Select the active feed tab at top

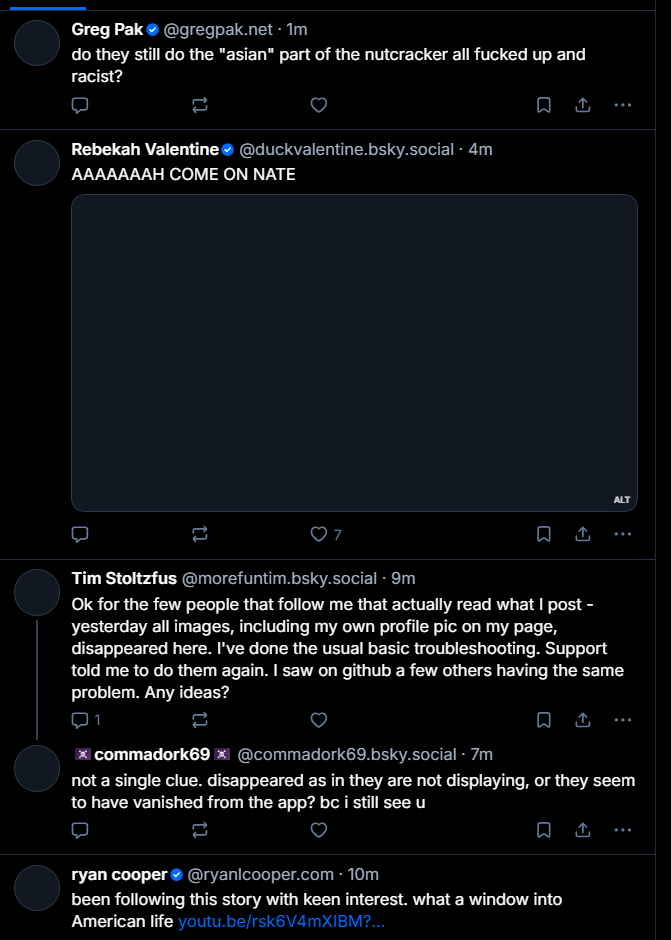click(x=48, y=5)
